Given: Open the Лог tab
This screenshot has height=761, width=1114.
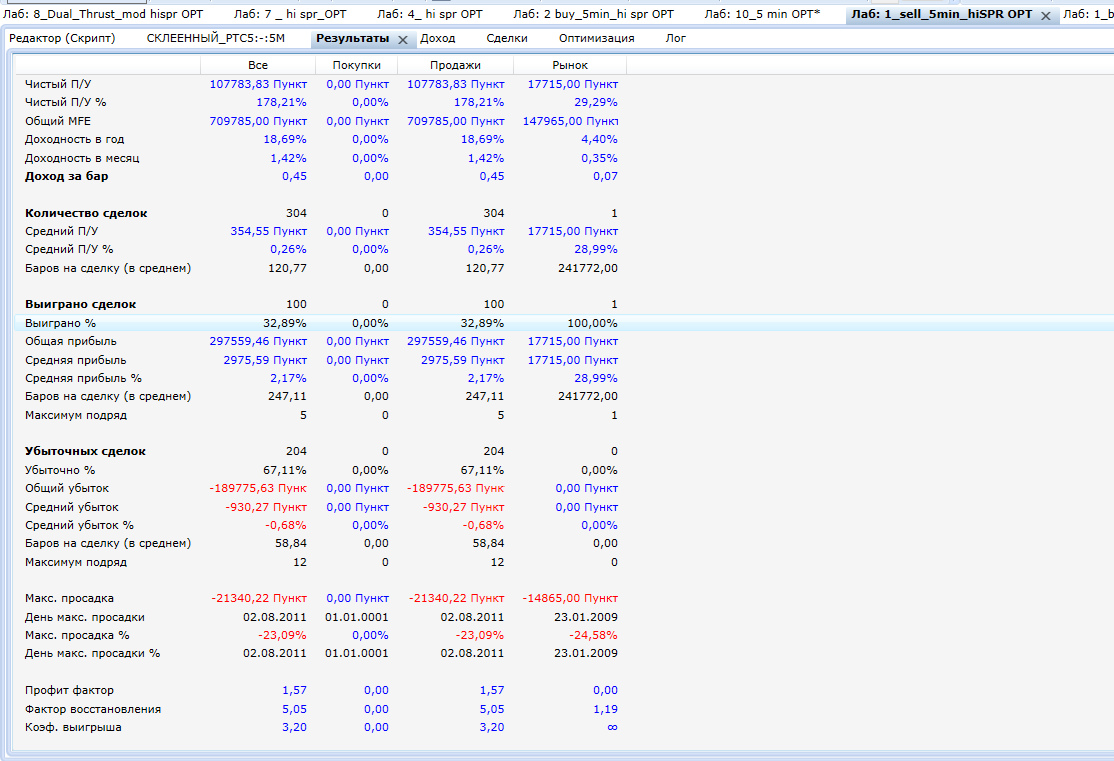Looking at the screenshot, I should coord(676,38).
